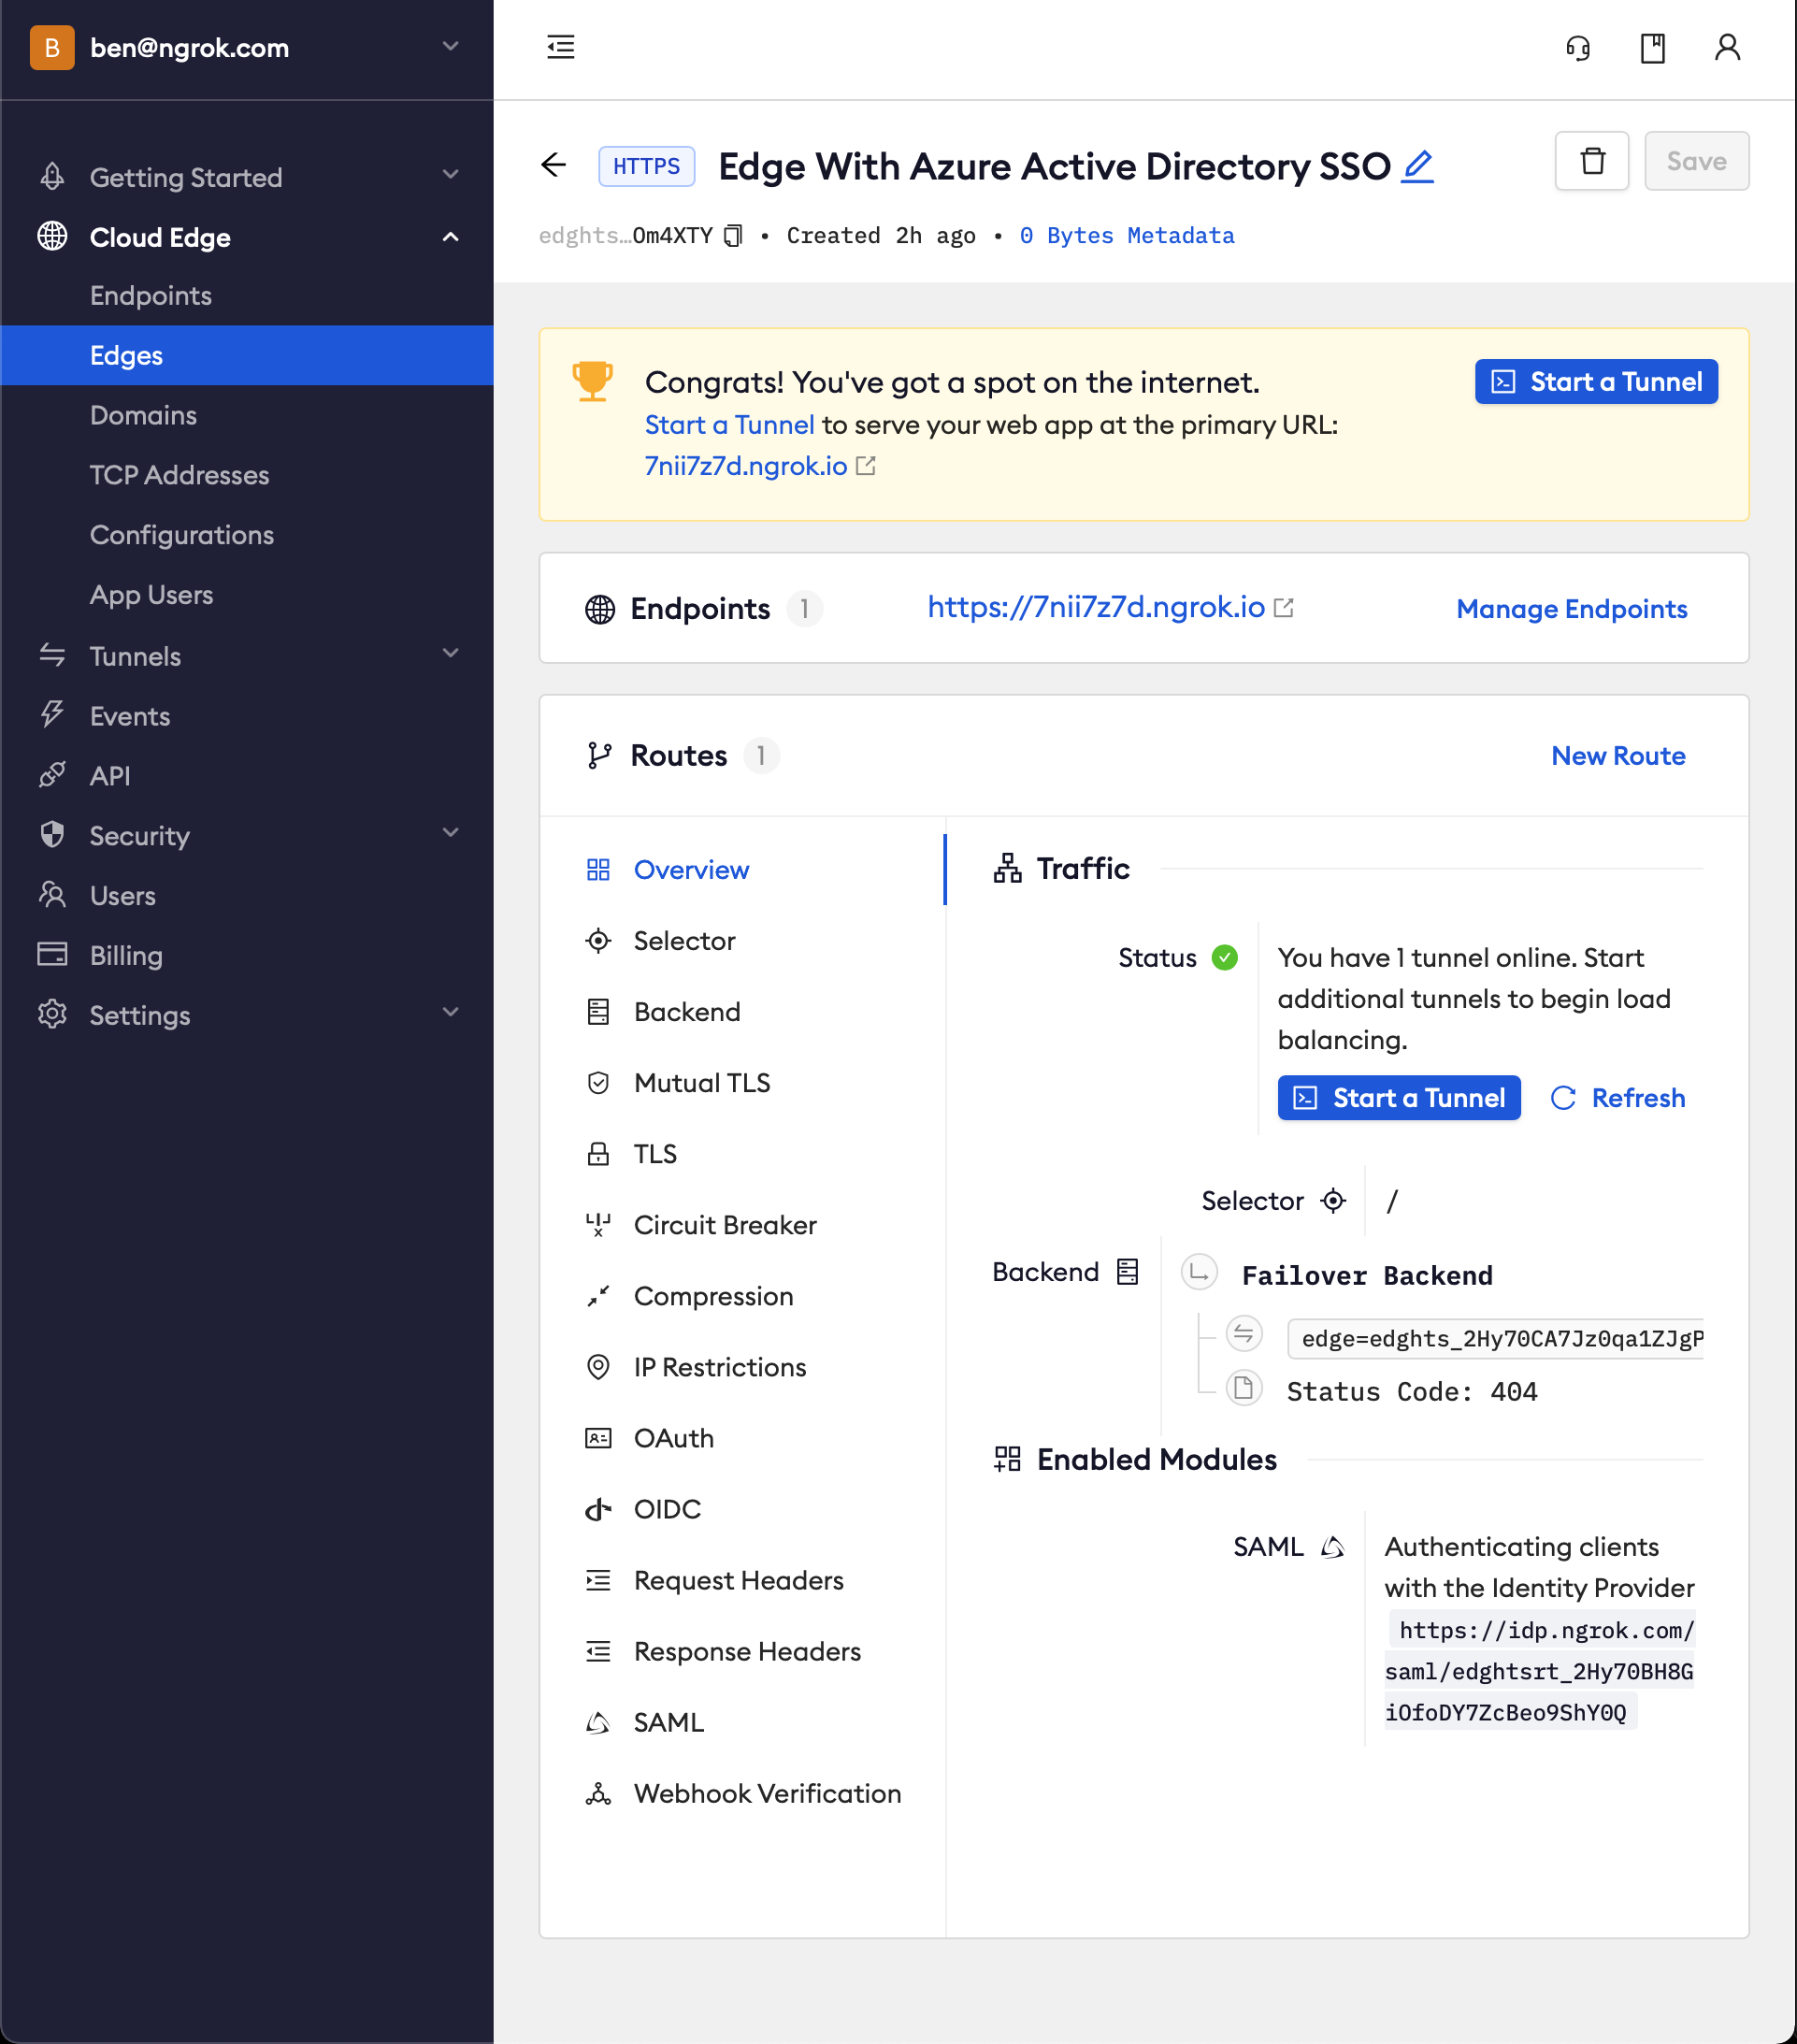Viewport: 1797px width, 2044px height.
Task: Click the Start a Tunnel text link in banner
Action: click(729, 424)
